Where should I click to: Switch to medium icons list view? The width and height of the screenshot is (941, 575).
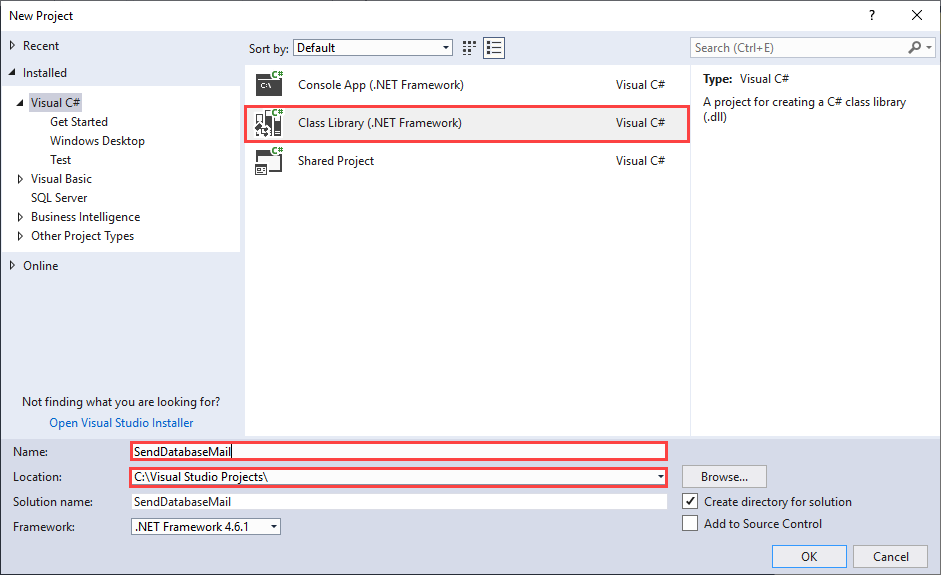tap(494, 48)
